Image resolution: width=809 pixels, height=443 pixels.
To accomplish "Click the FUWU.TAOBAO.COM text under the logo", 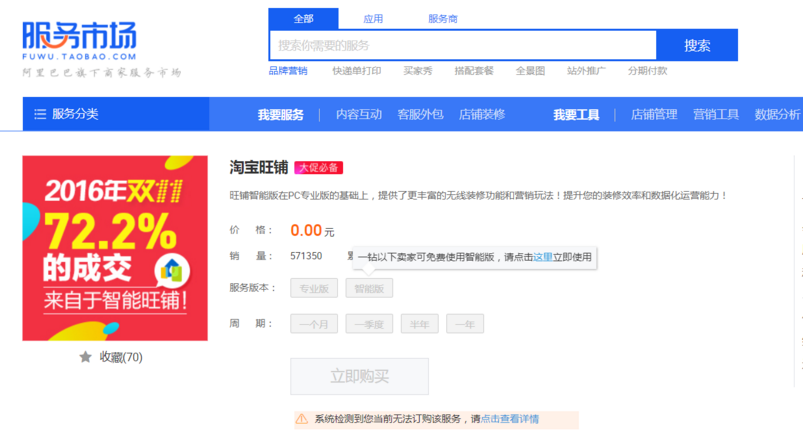I will tap(79, 56).
